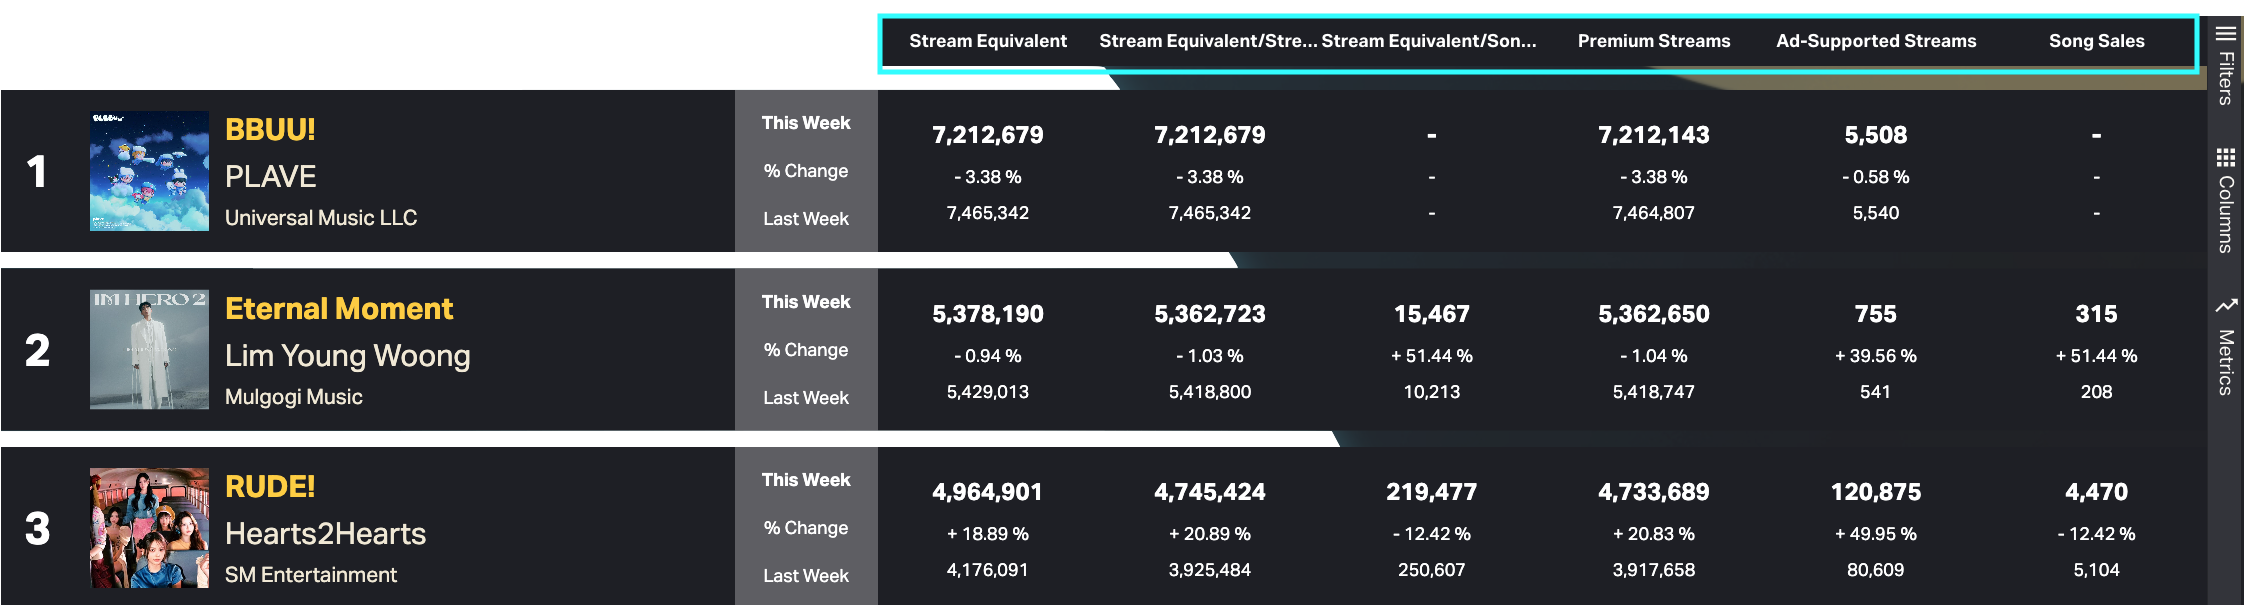Select artist Lim Young Woong
2244x605 pixels.
[x=347, y=356]
